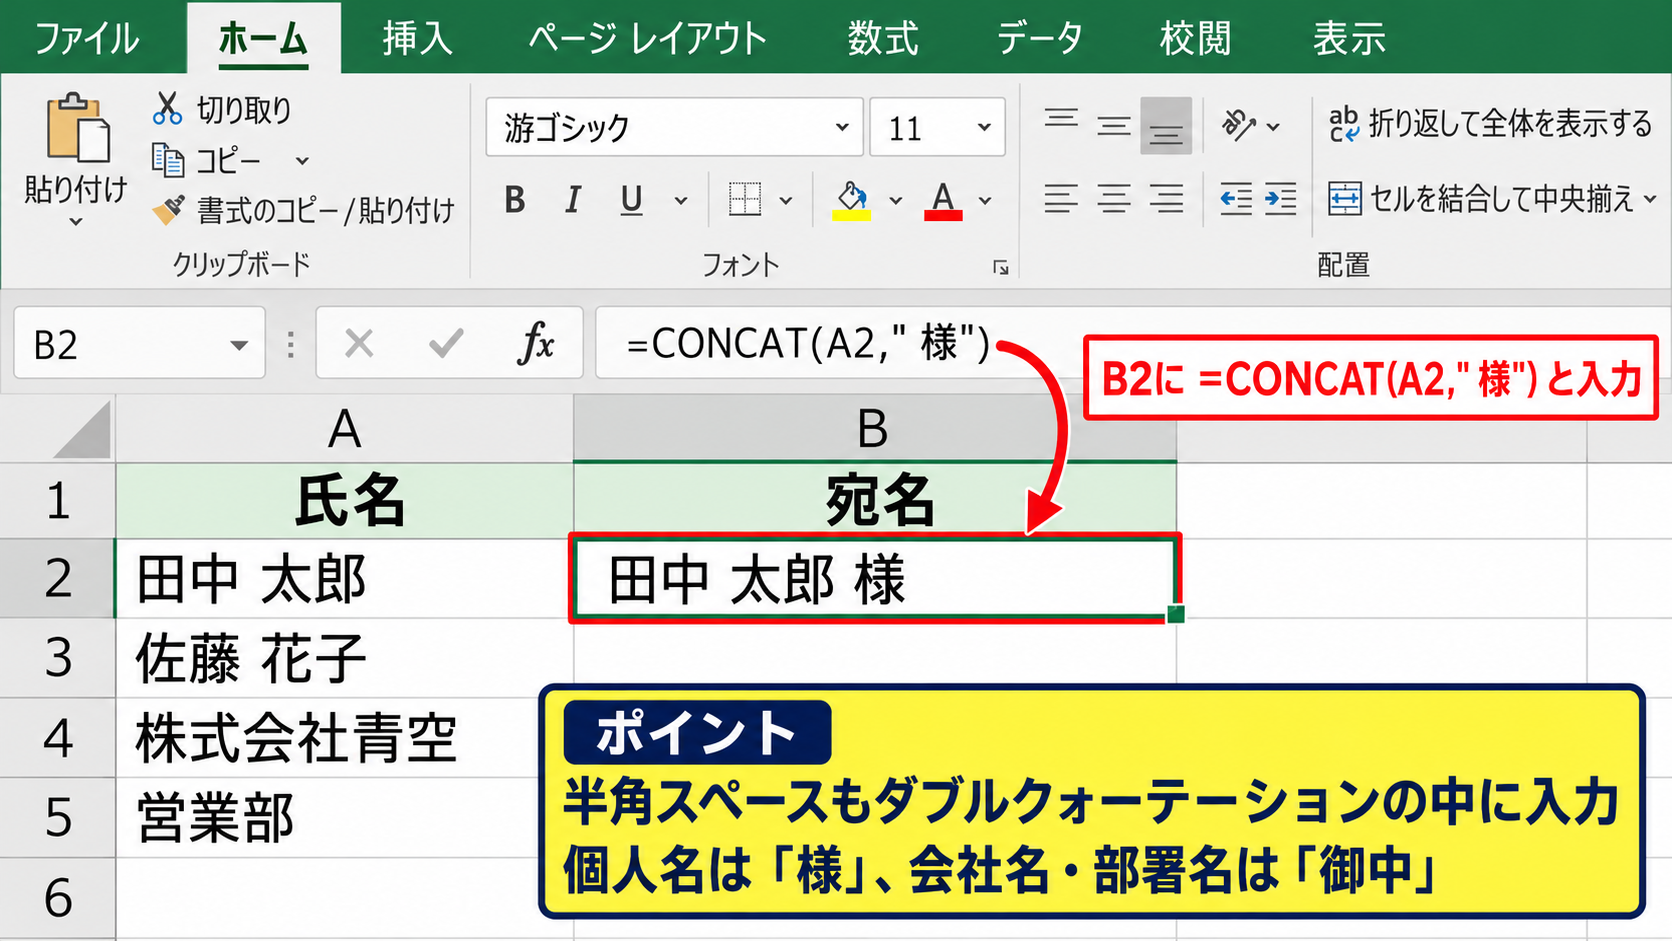Select middle vertical align icon

tap(1113, 126)
